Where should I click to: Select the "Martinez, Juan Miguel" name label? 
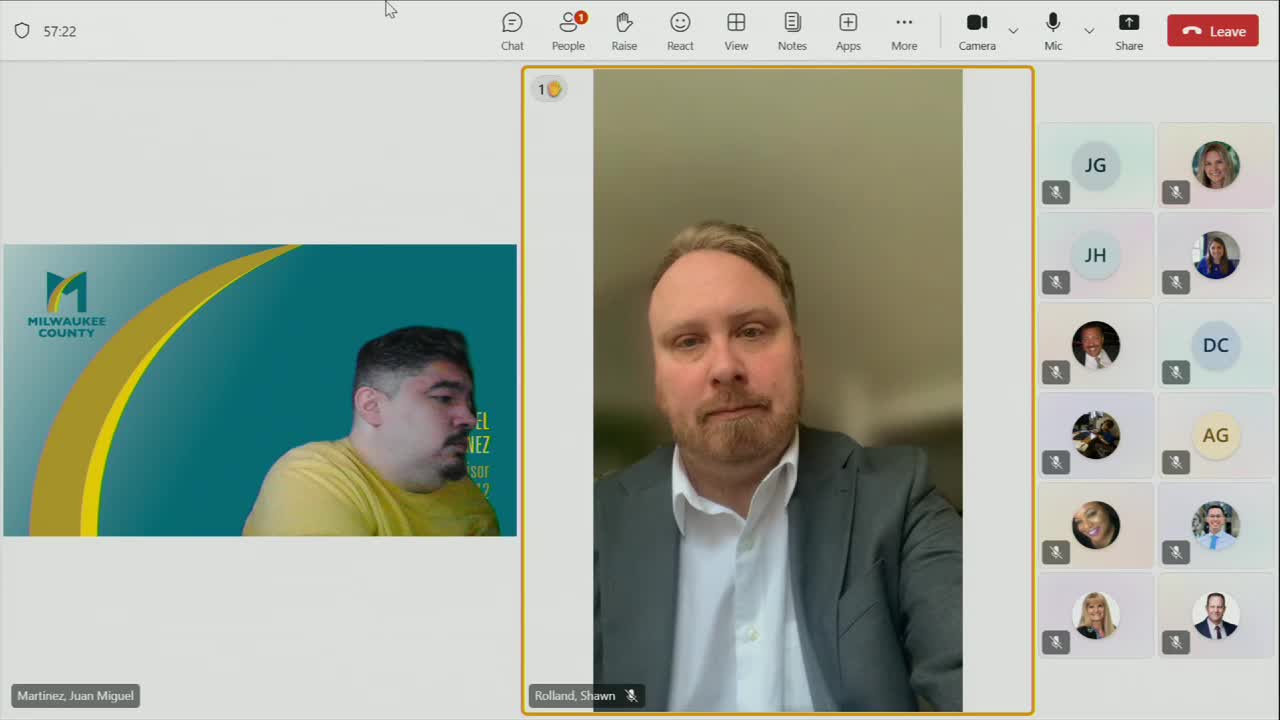75,696
